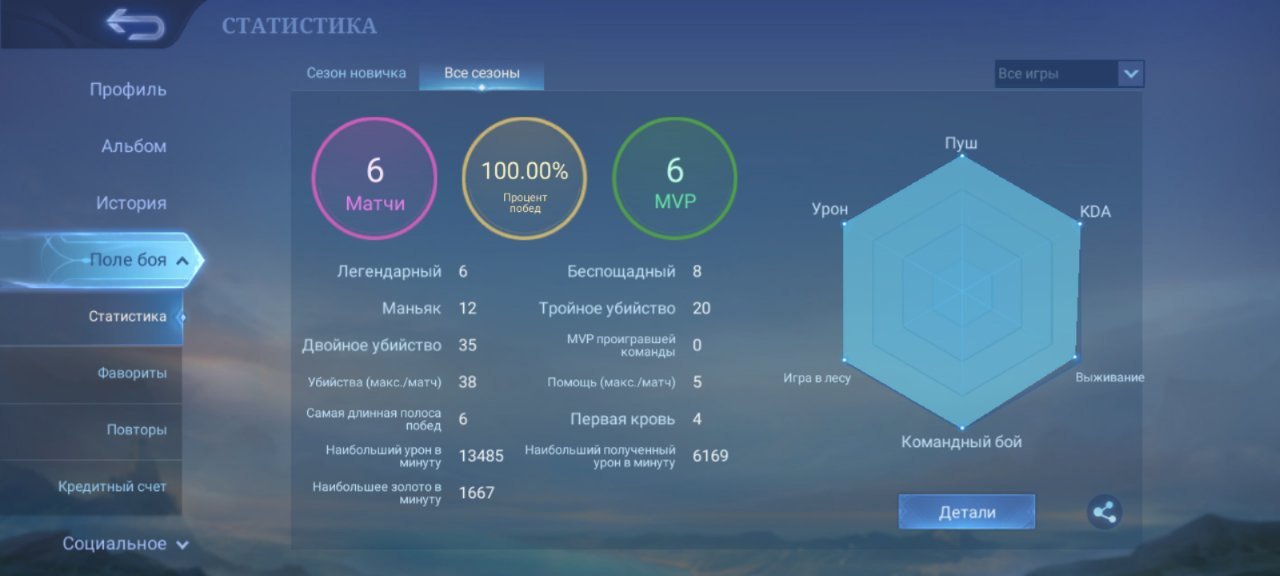Image resolution: width=1280 pixels, height=576 pixels.
Task: Go to the История section
Action: pyautogui.click(x=131, y=204)
